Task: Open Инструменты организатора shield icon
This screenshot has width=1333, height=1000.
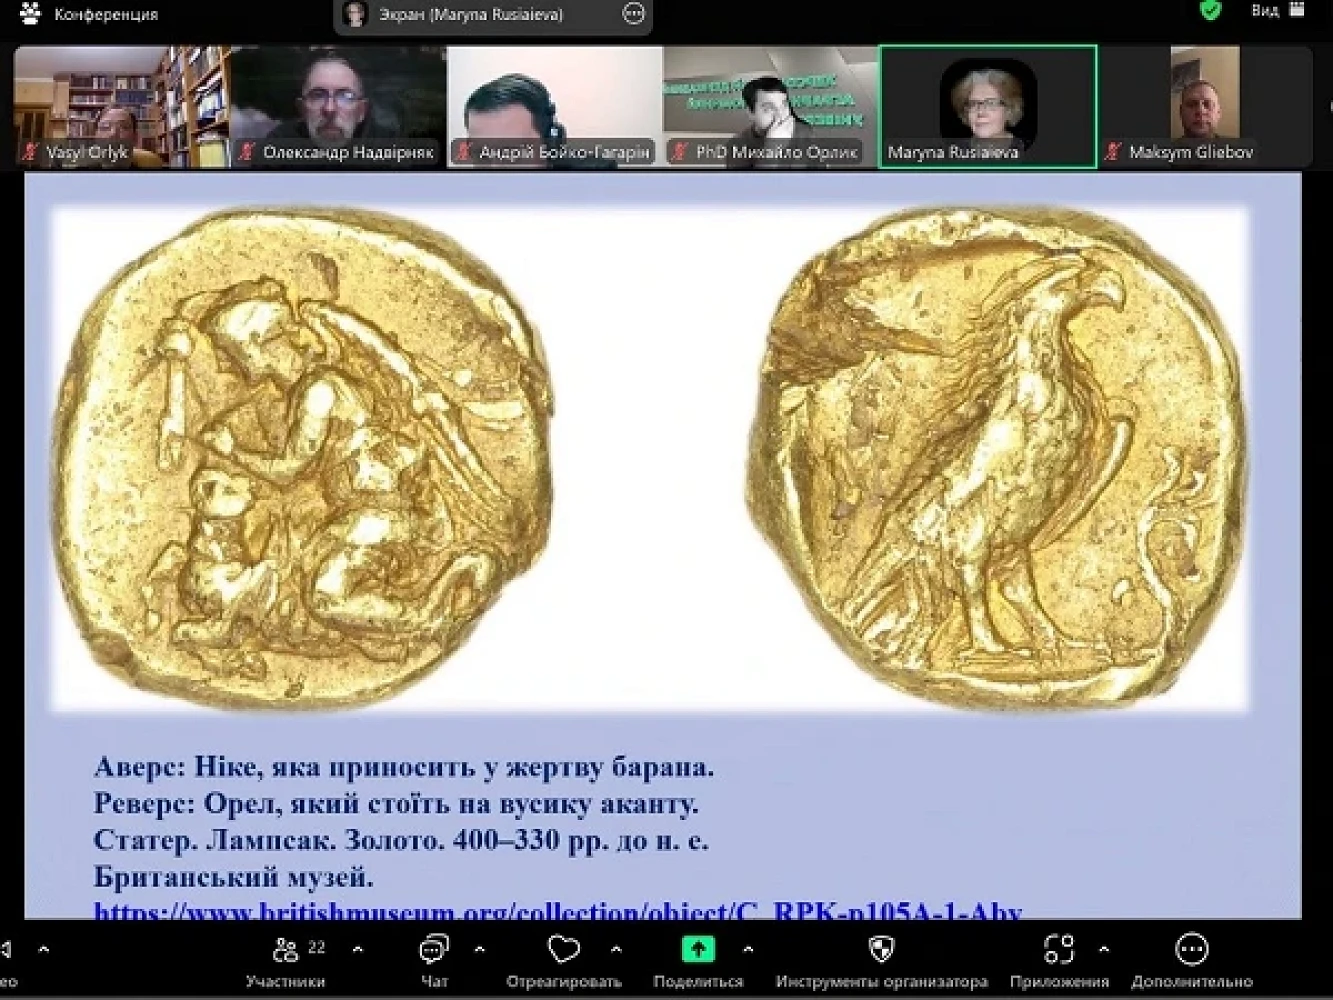Action: pos(881,948)
